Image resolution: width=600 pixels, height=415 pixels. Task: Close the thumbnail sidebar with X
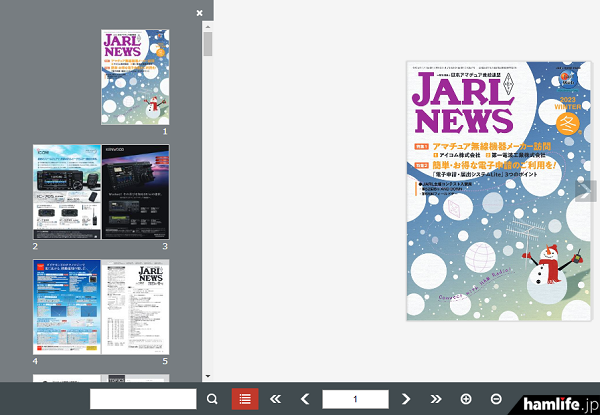(x=199, y=13)
